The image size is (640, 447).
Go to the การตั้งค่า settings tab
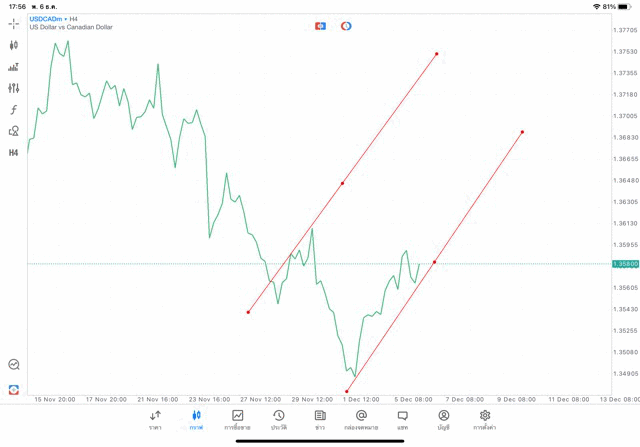[x=485, y=420]
